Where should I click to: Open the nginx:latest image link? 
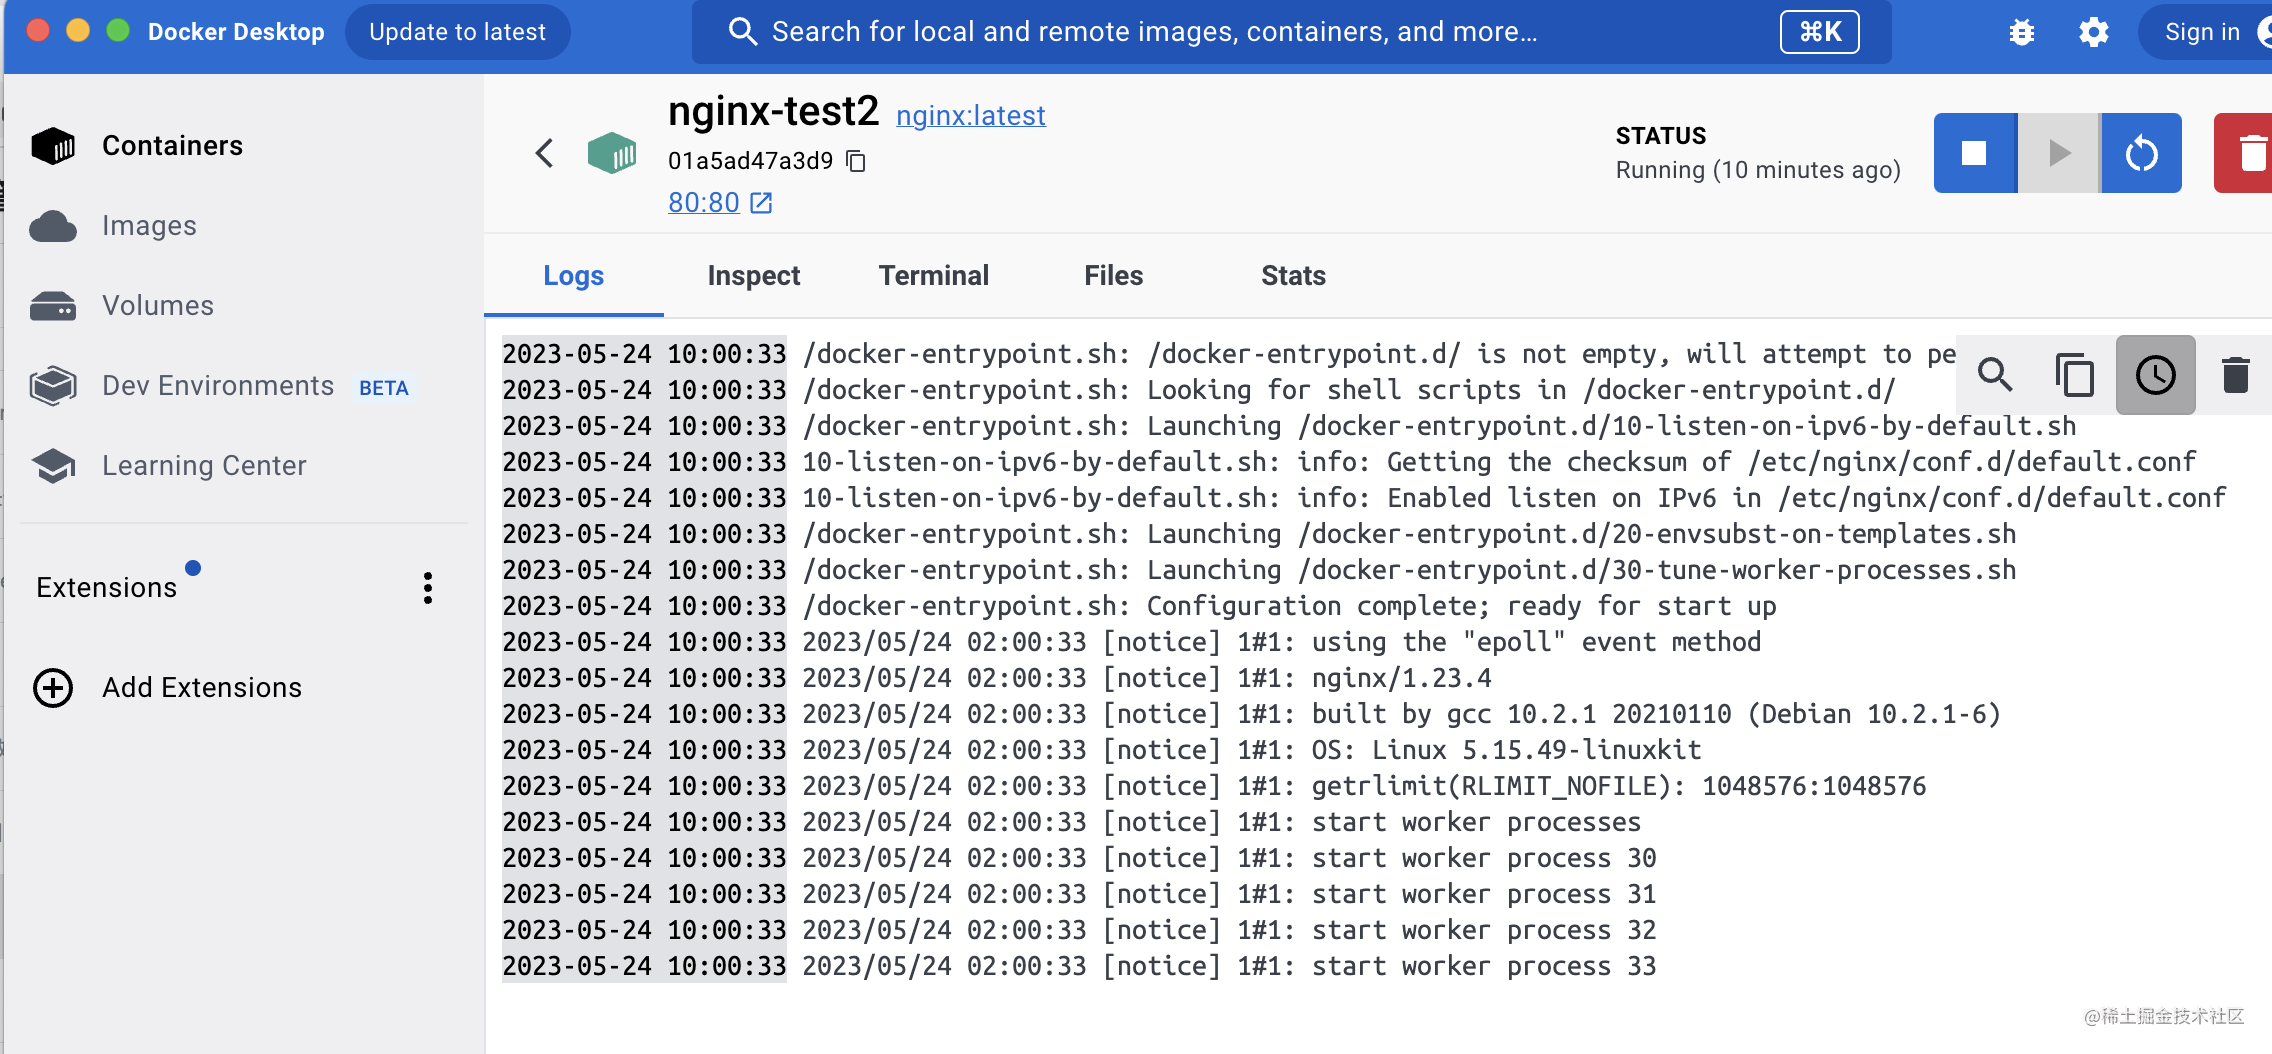[x=970, y=115]
